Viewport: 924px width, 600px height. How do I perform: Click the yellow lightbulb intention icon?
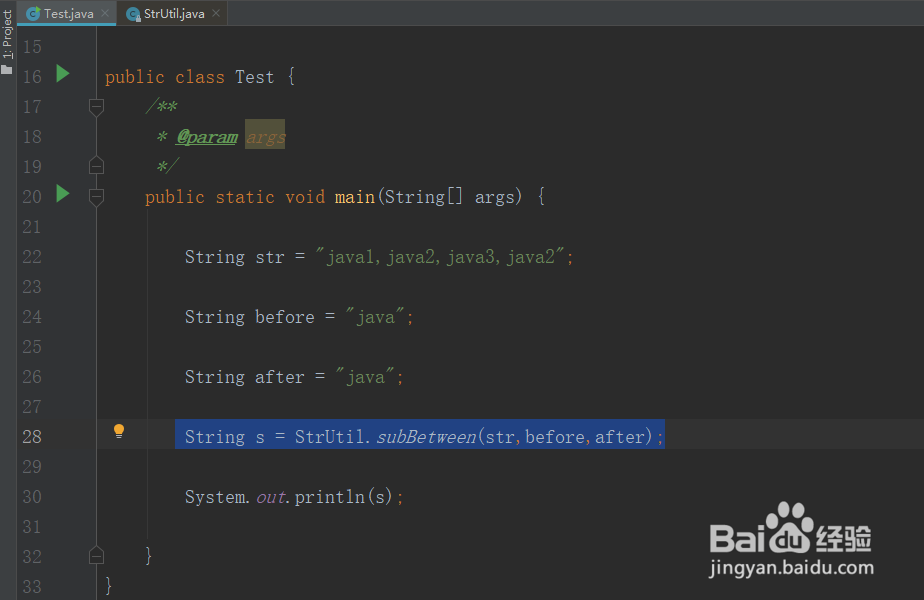click(119, 432)
